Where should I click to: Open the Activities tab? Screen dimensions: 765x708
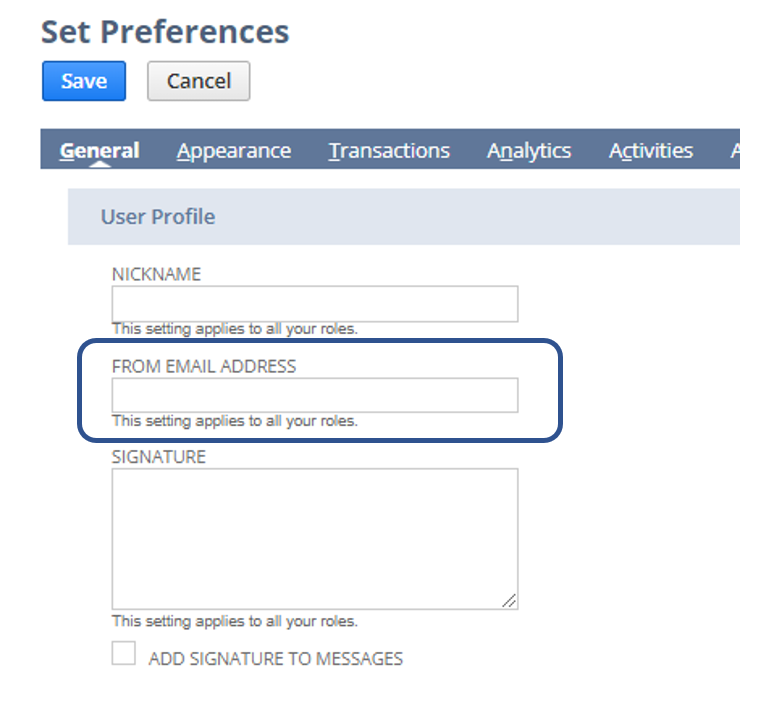tap(651, 151)
